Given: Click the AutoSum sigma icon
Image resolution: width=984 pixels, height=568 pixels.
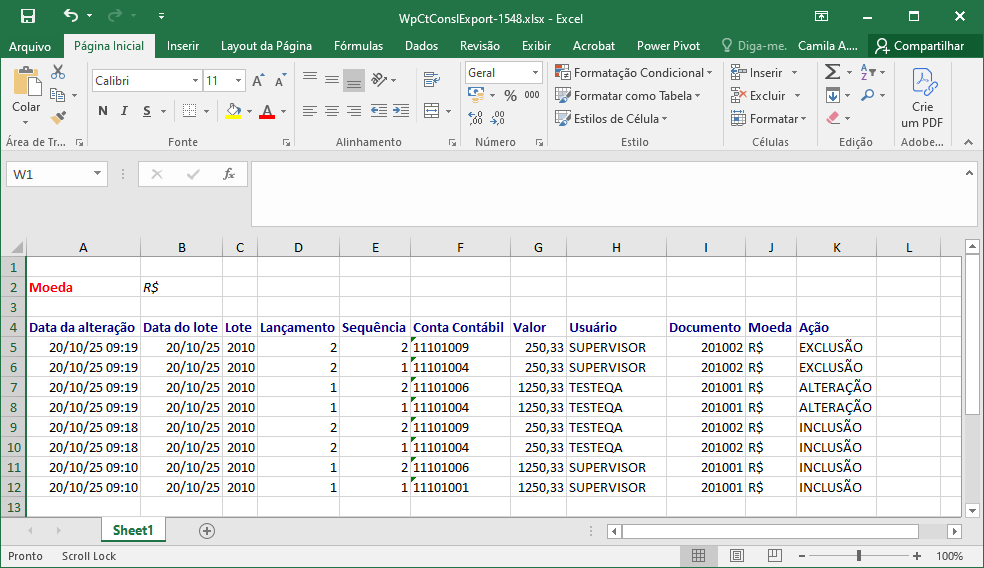Looking at the screenshot, I should [x=832, y=72].
